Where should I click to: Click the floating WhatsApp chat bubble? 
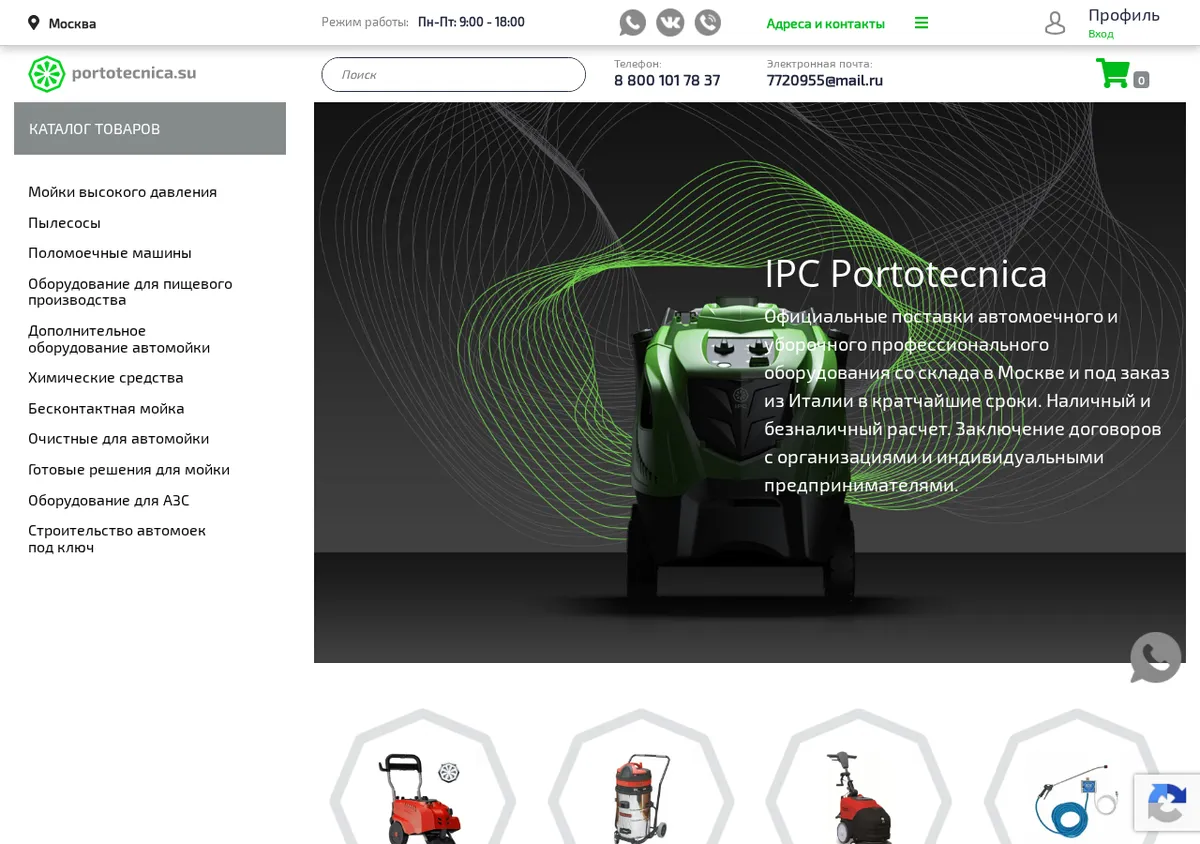click(1155, 657)
